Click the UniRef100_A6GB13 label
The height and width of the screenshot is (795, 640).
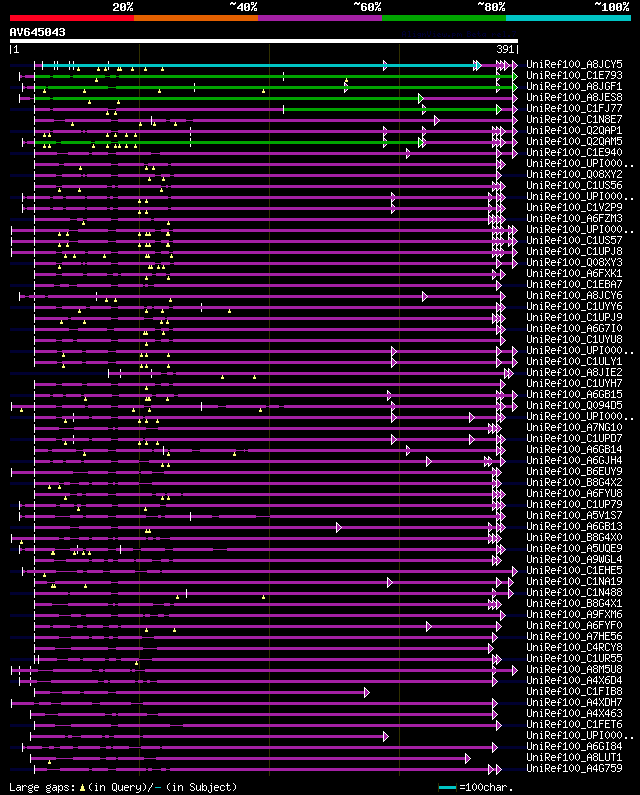coord(574,526)
